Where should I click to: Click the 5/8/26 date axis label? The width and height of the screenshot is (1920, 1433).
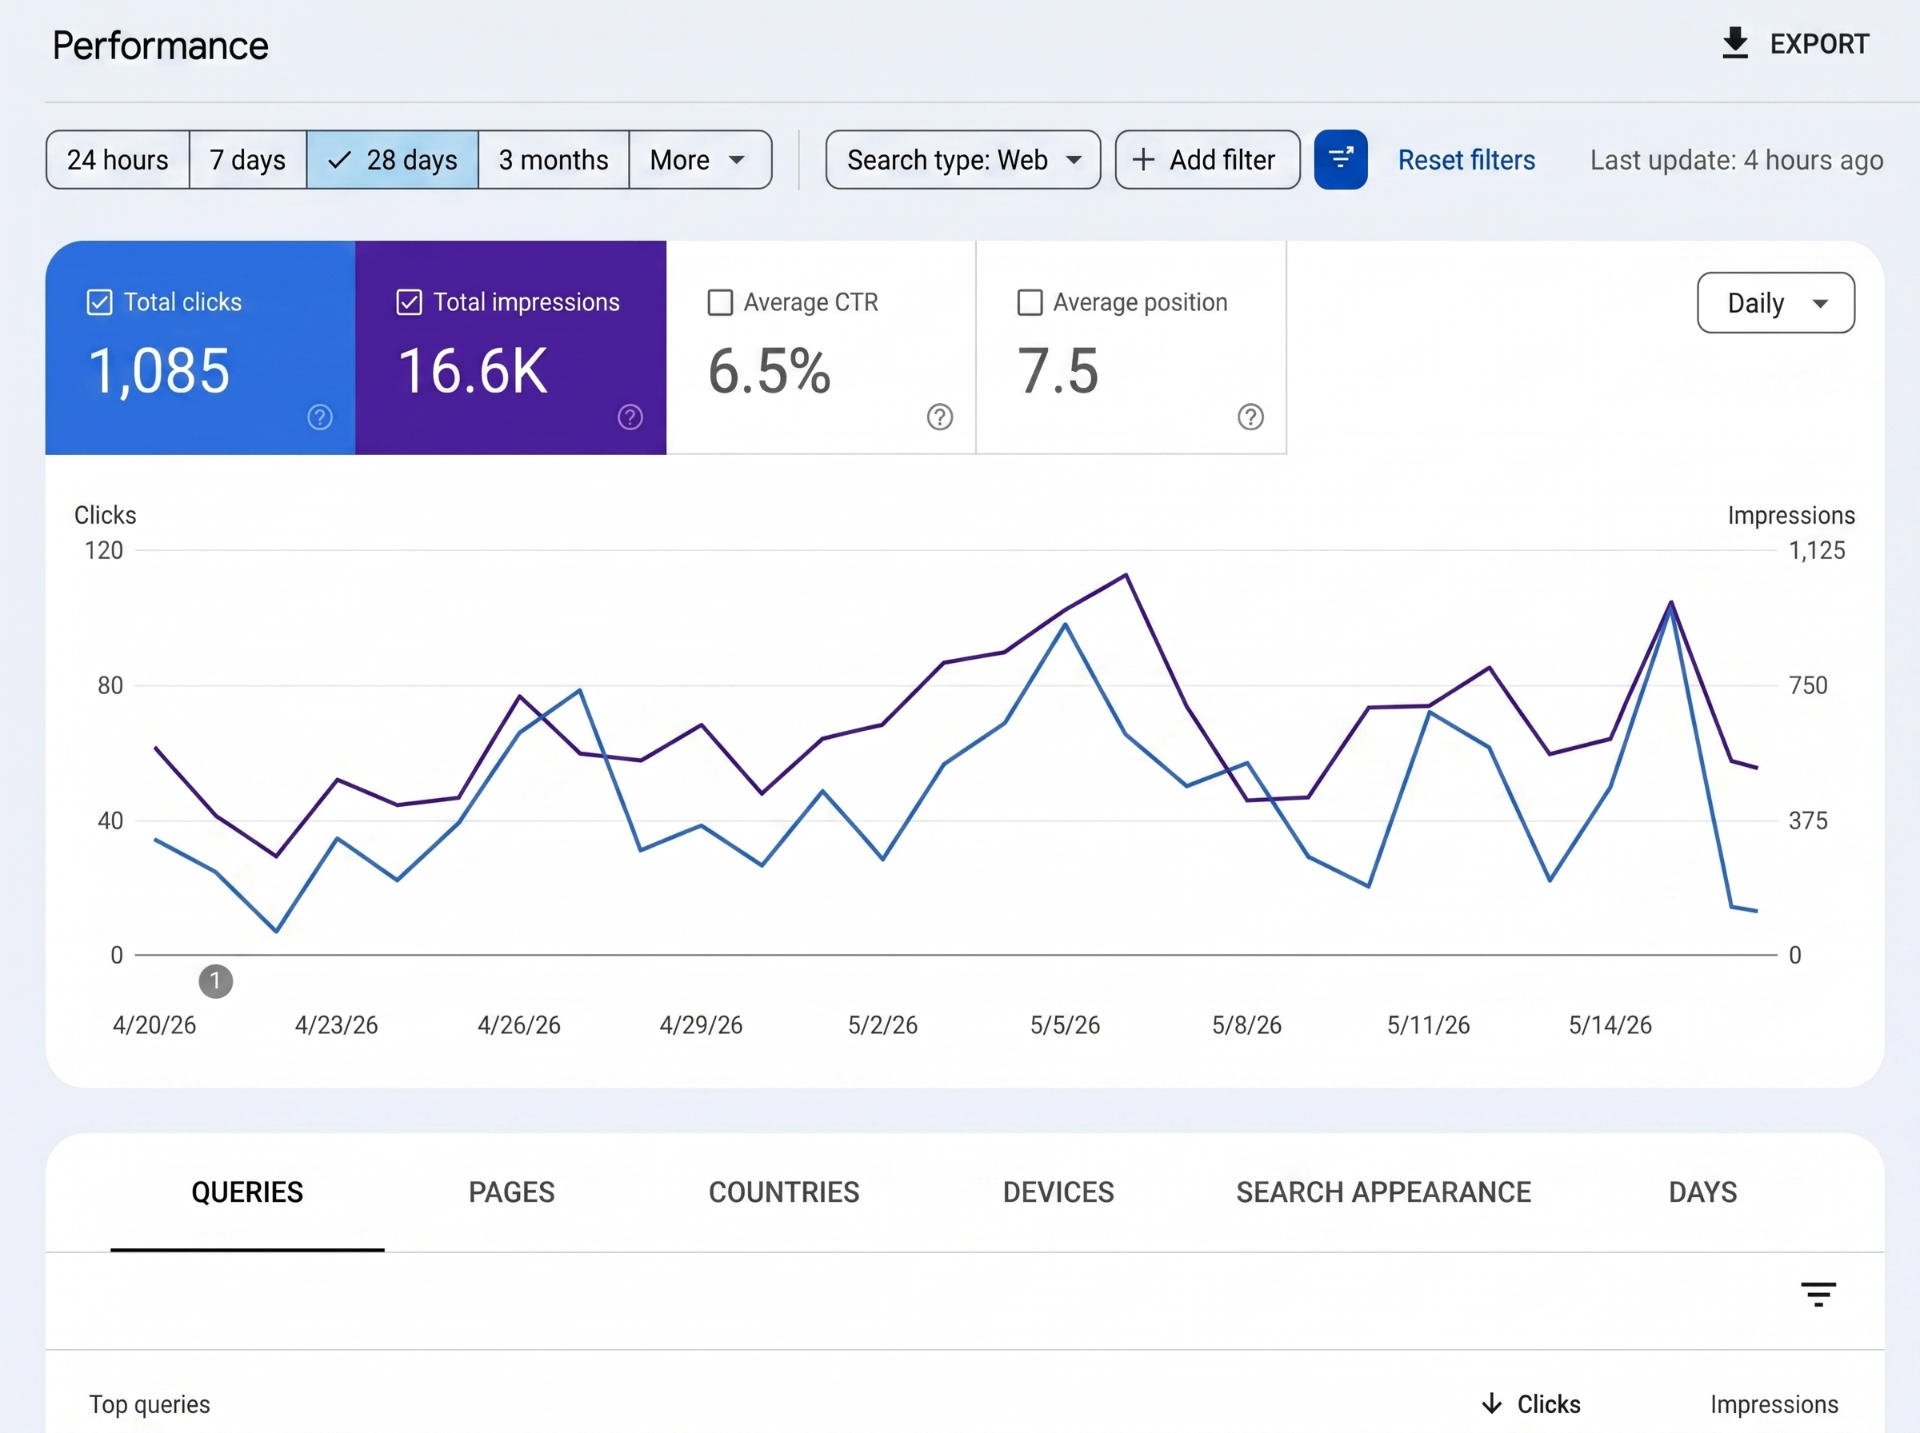pos(1247,1025)
